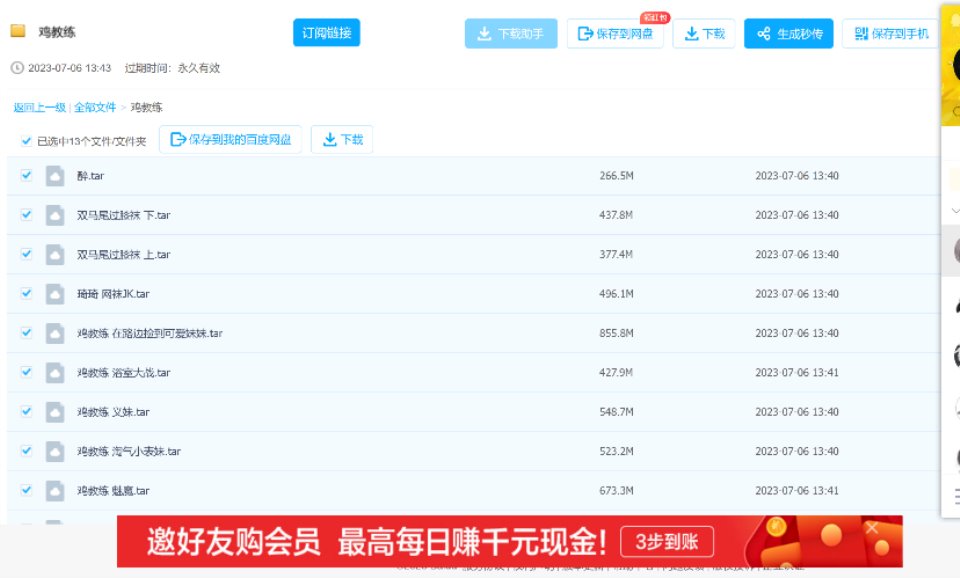Screen dimensions: 960x578
Task: Click the 下载 button beside 保存到我的百度网盘
Action: click(342, 140)
